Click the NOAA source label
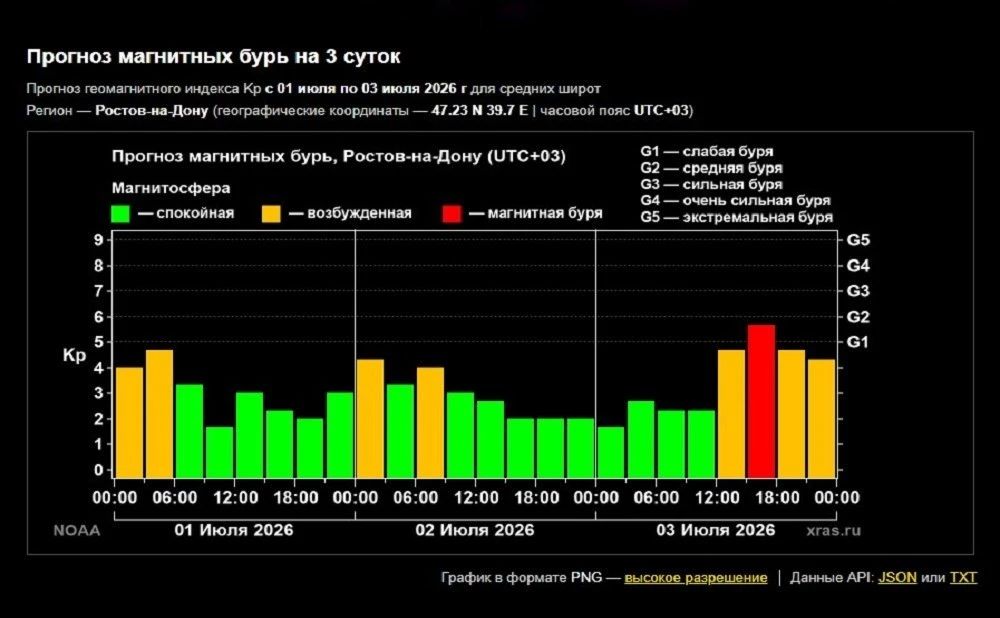Screen dimensions: 1000x618 [77, 531]
